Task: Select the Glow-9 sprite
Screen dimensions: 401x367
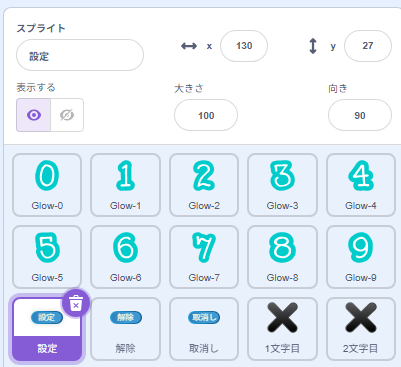Action: (361, 257)
